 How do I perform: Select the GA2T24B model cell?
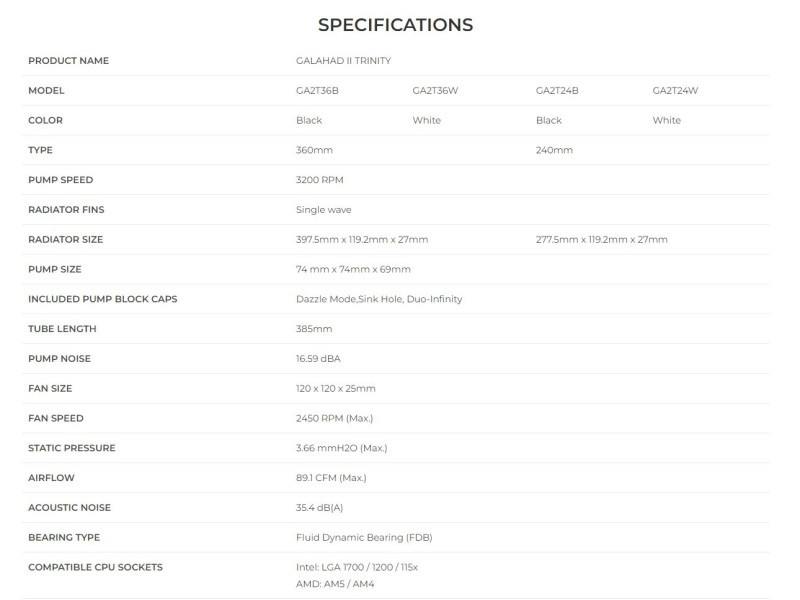coord(557,91)
